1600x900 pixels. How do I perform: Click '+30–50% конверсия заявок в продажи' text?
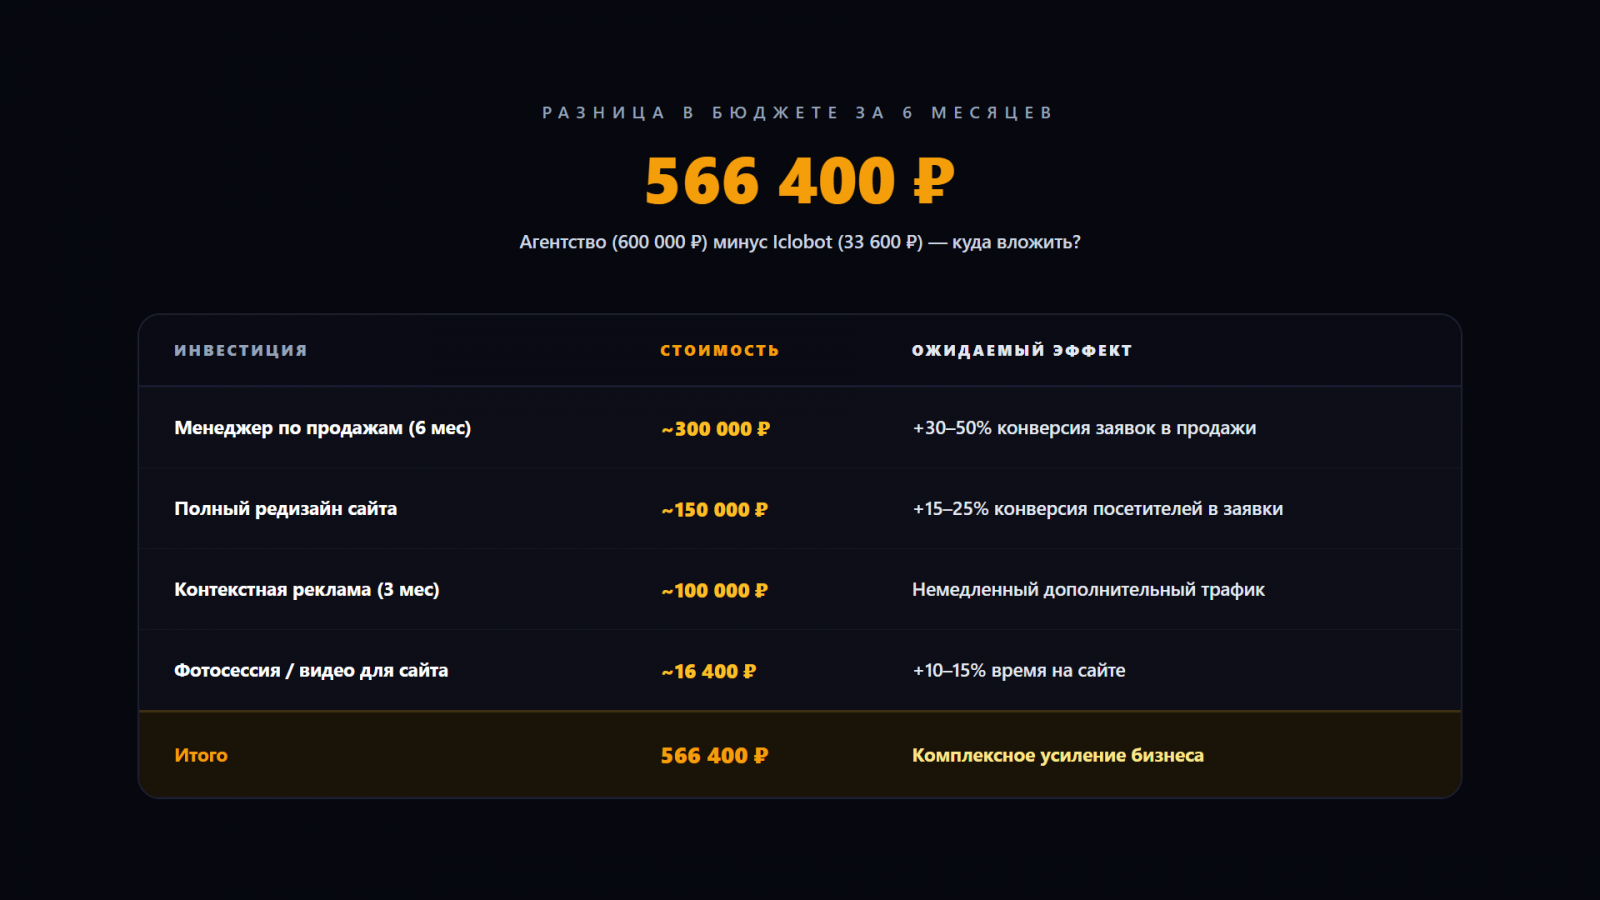1084,428
